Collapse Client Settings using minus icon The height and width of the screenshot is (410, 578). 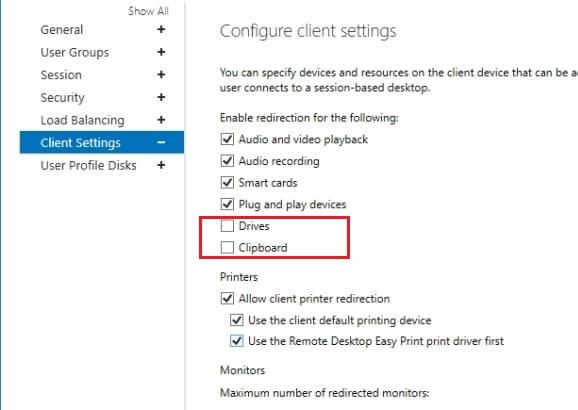[x=161, y=142]
